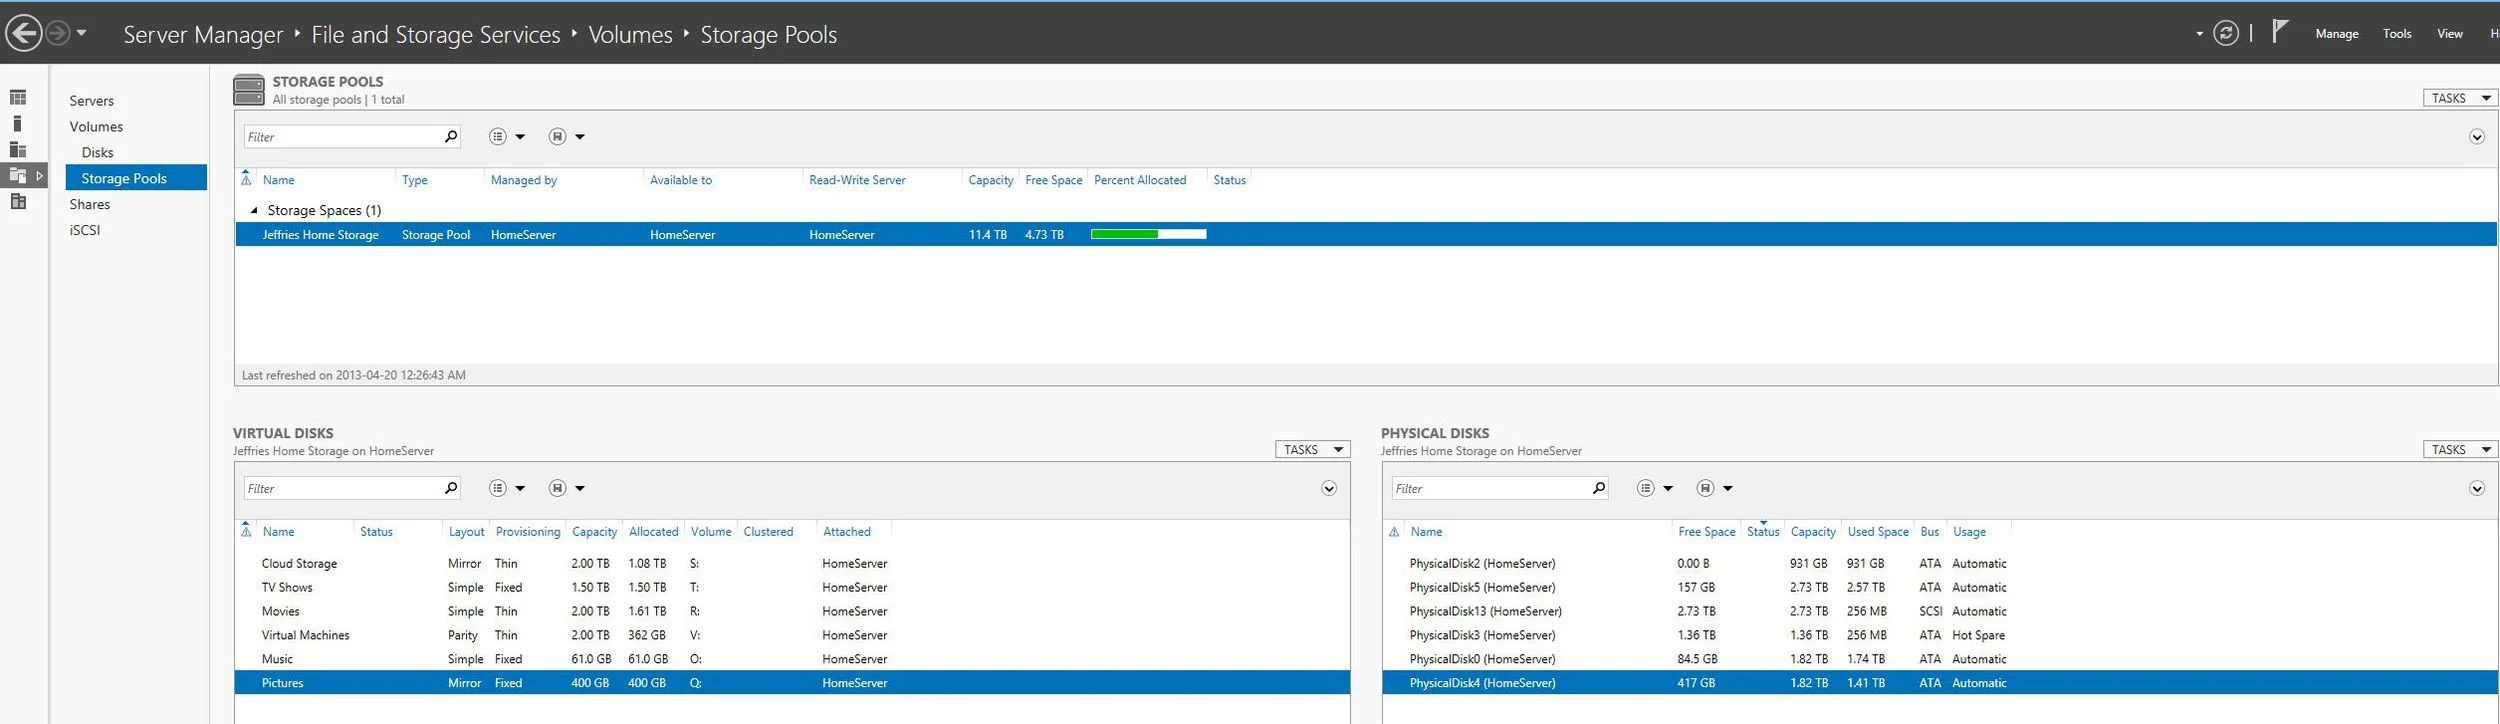Open Storage Pools TASKS dropdown
This screenshot has height=724, width=2500.
pyautogui.click(x=2460, y=98)
